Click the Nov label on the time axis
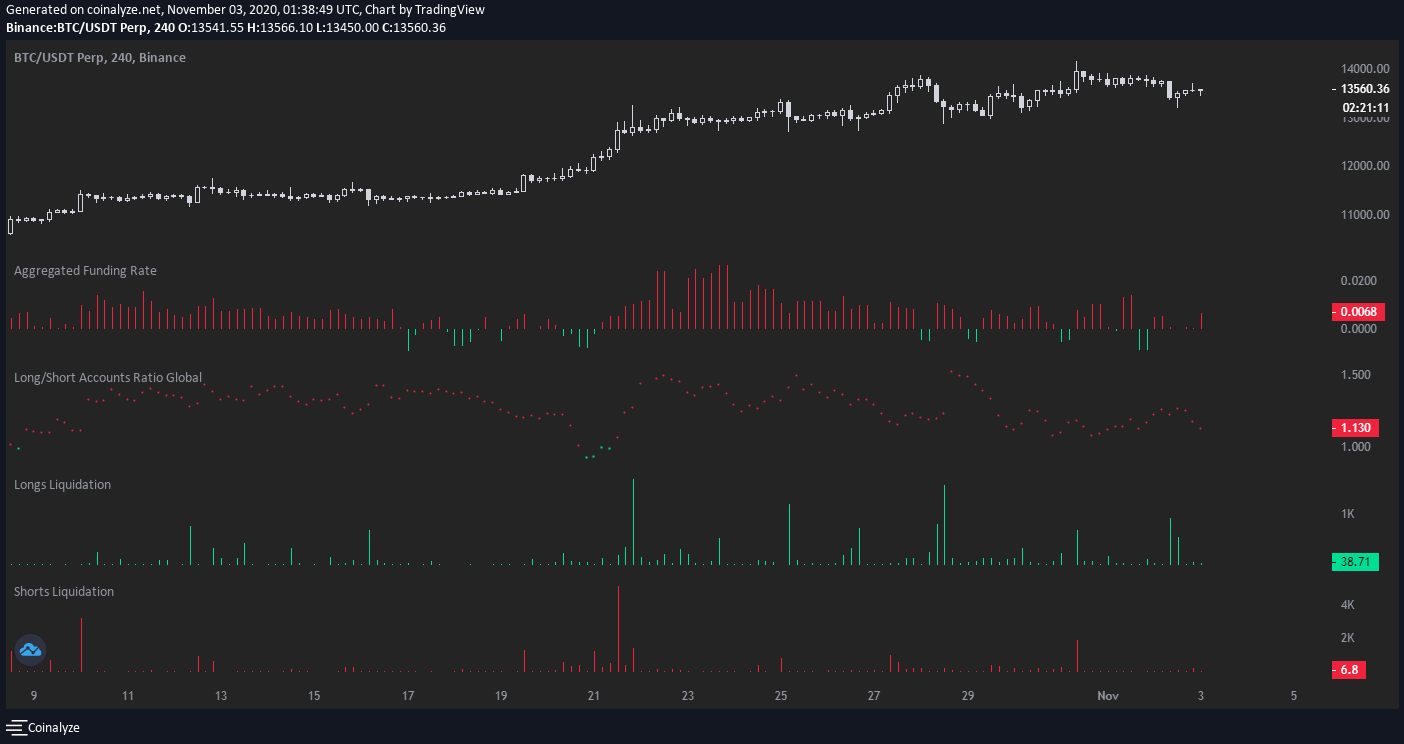The width and height of the screenshot is (1404, 744). [x=1107, y=696]
